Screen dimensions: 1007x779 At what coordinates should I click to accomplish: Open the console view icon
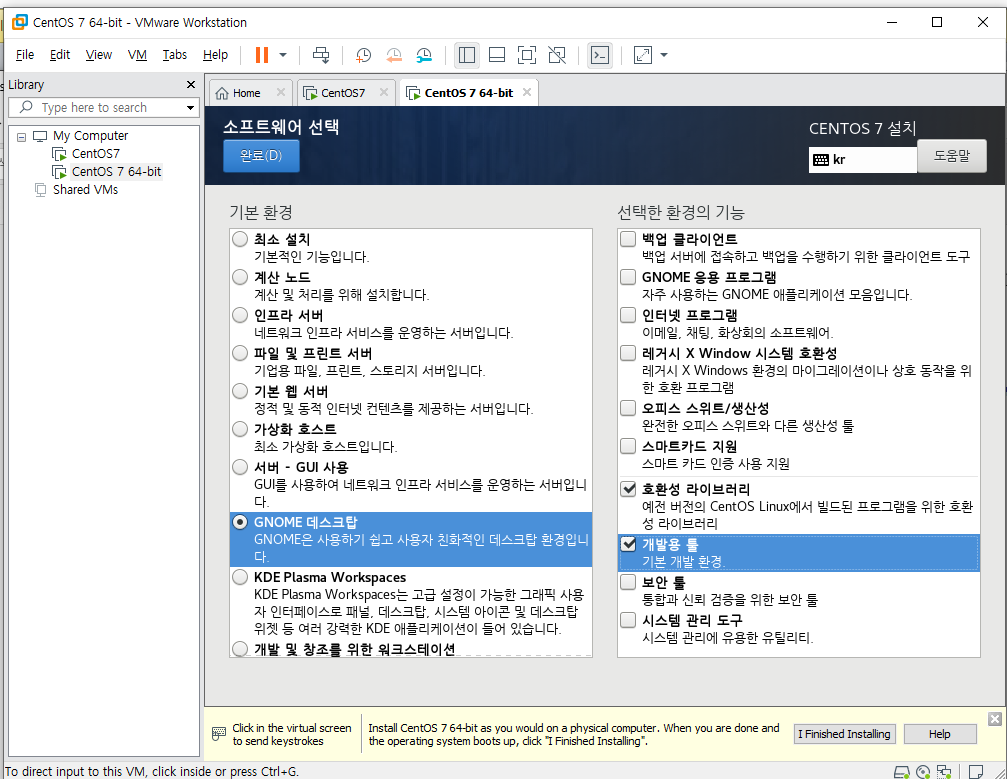click(600, 55)
